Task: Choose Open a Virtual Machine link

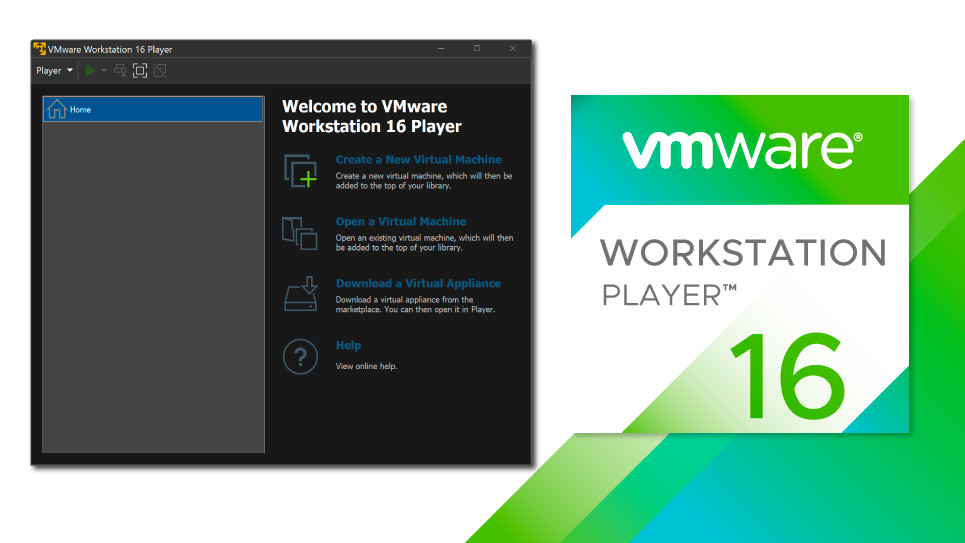Action: (x=400, y=222)
